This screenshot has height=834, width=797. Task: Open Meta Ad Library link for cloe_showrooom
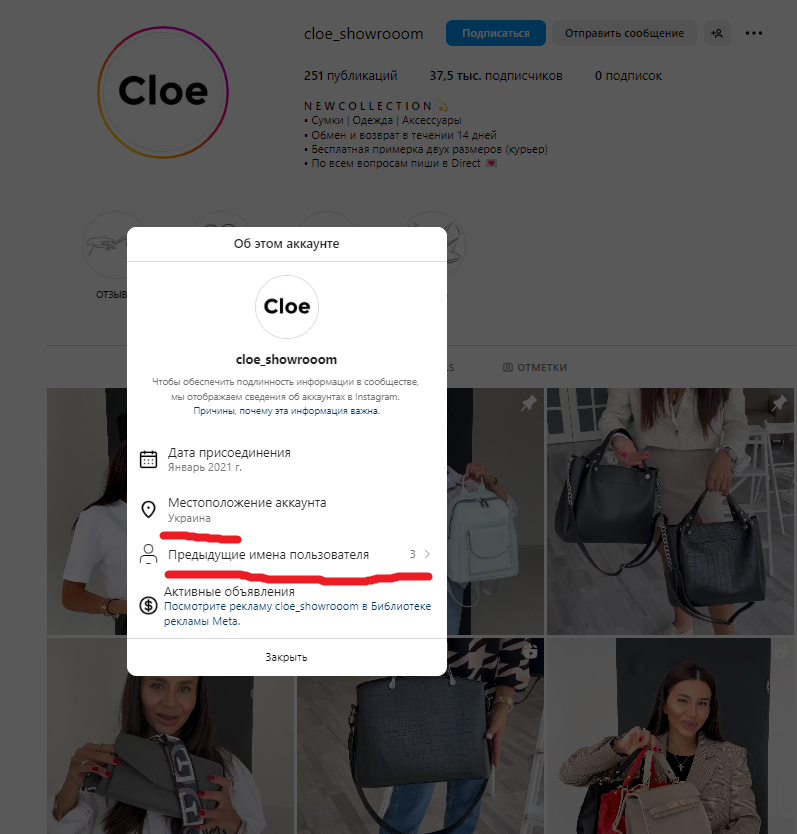pyautogui.click(x=297, y=613)
